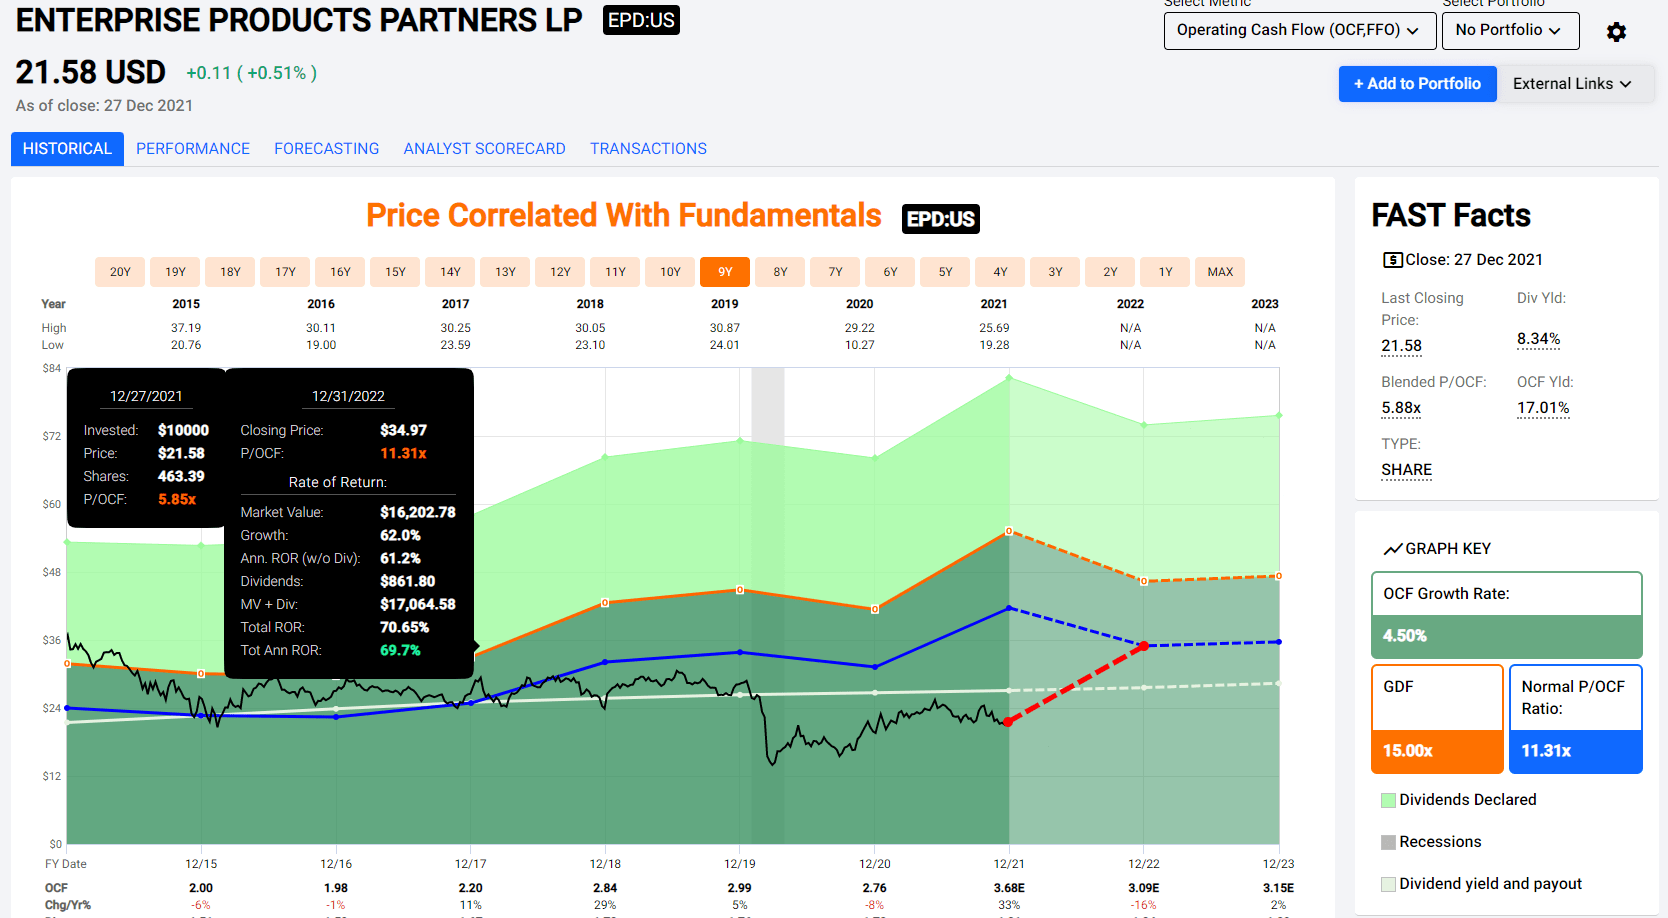The width and height of the screenshot is (1668, 918).
Task: Select the 2Y time range button
Action: coord(1110,272)
